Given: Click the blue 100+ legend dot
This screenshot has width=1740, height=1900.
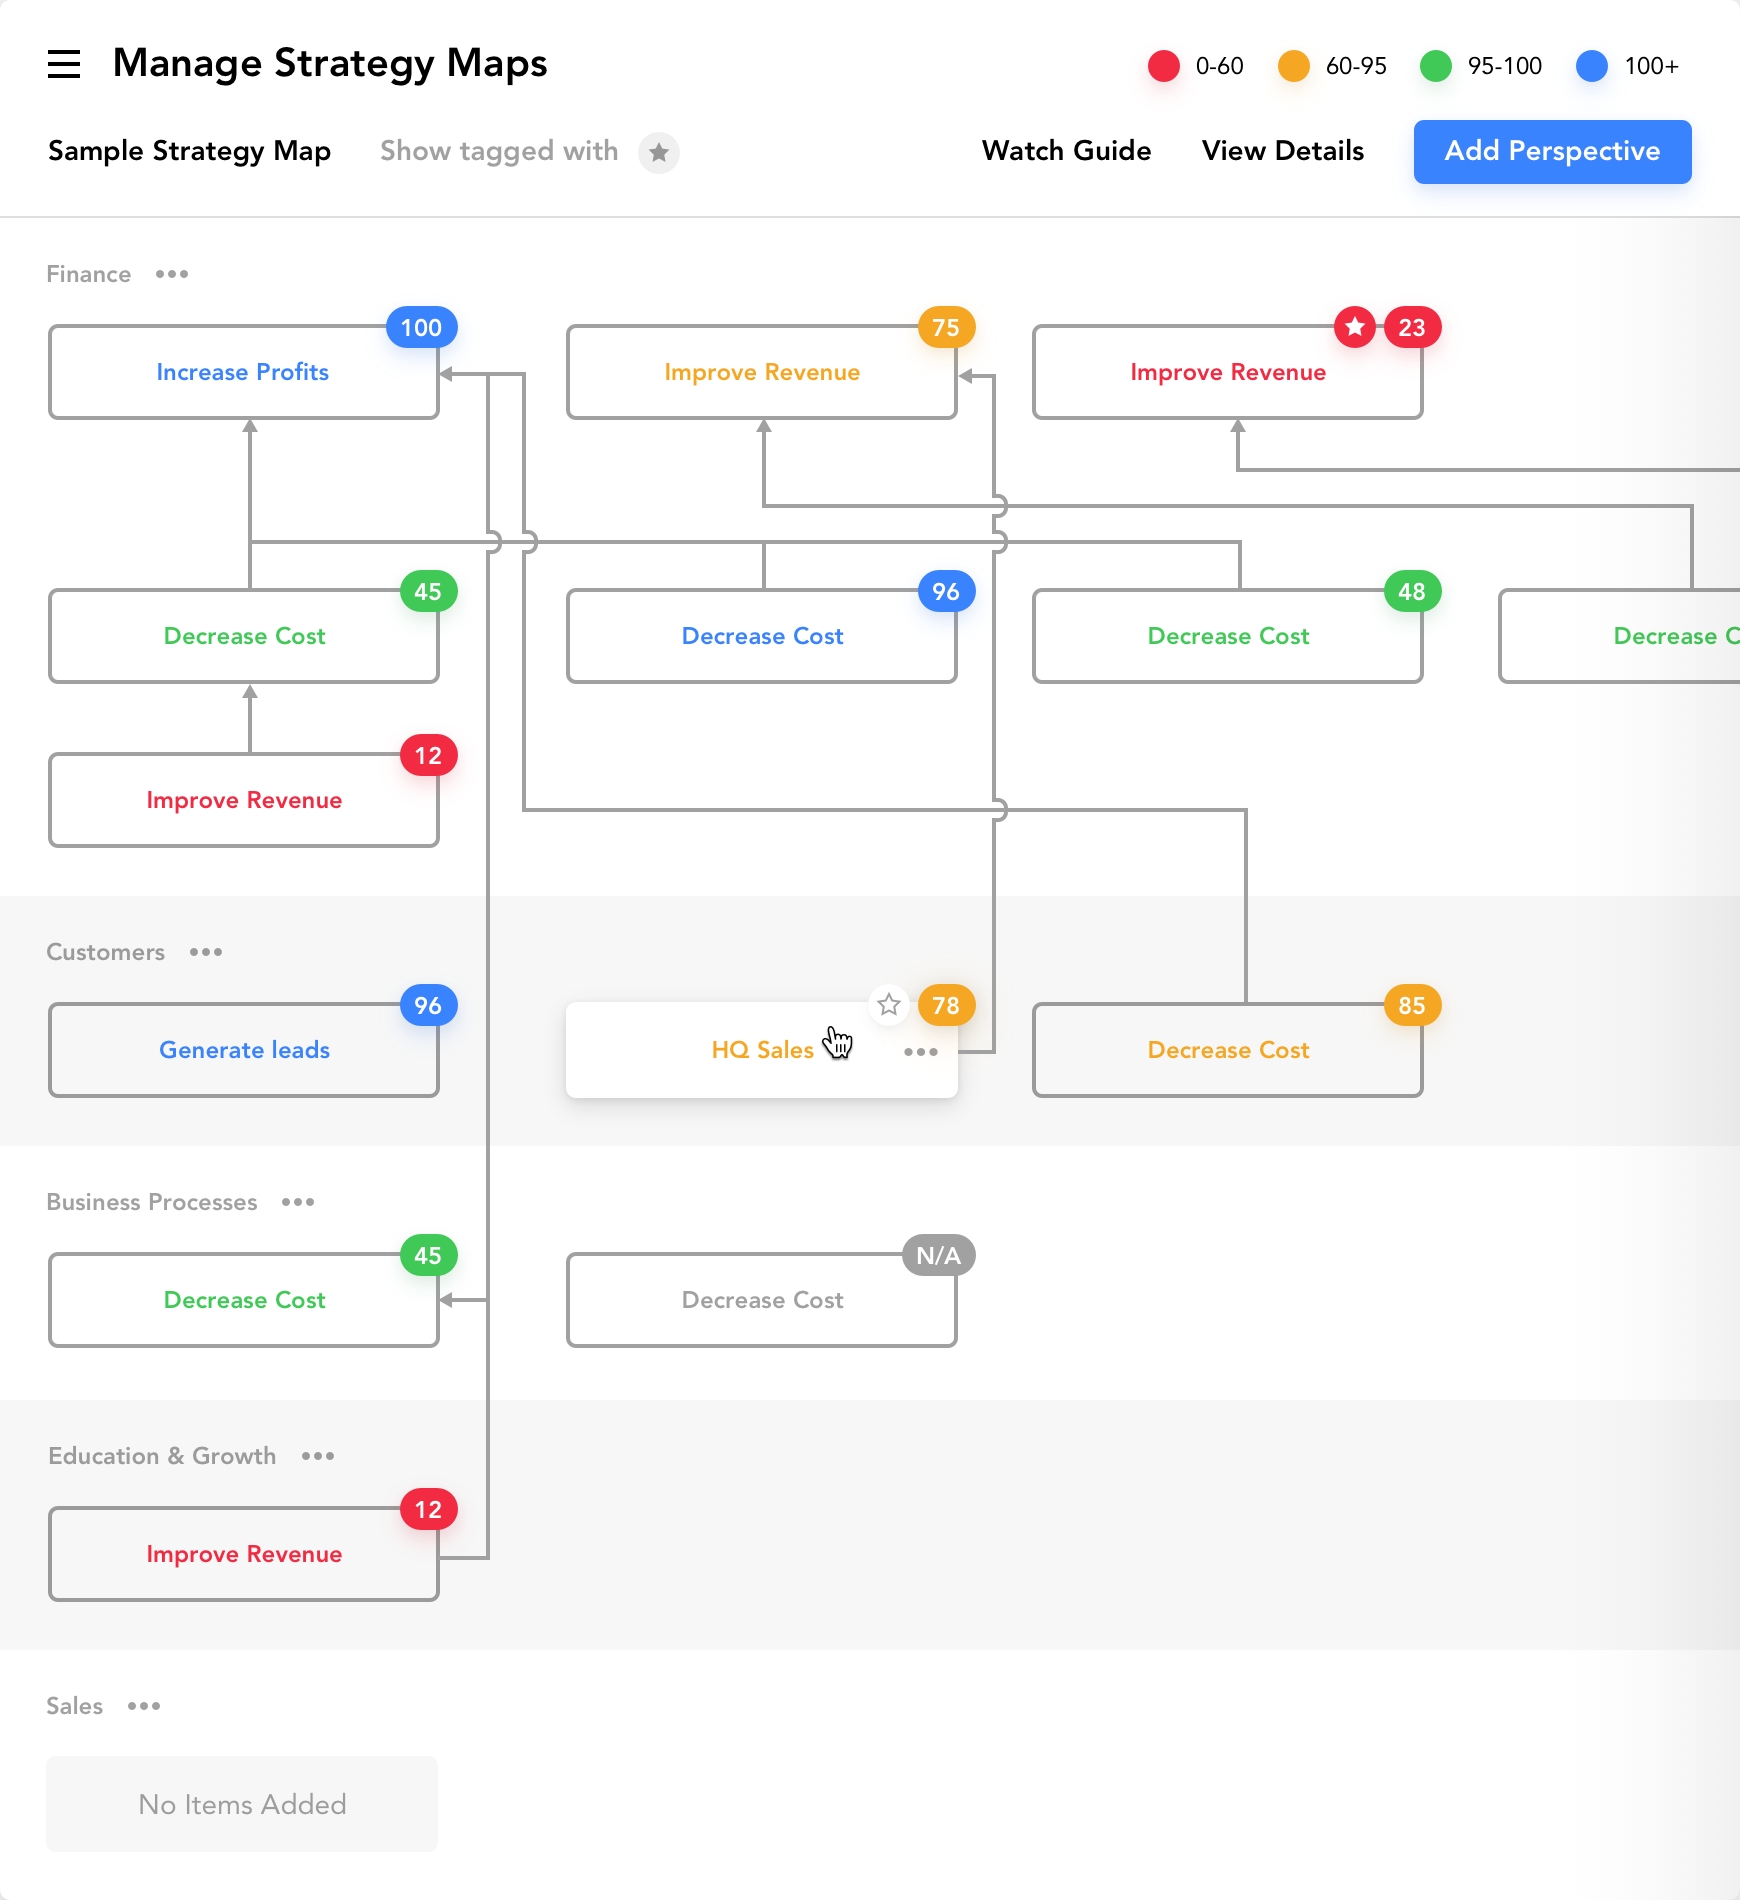Looking at the screenshot, I should (x=1591, y=66).
